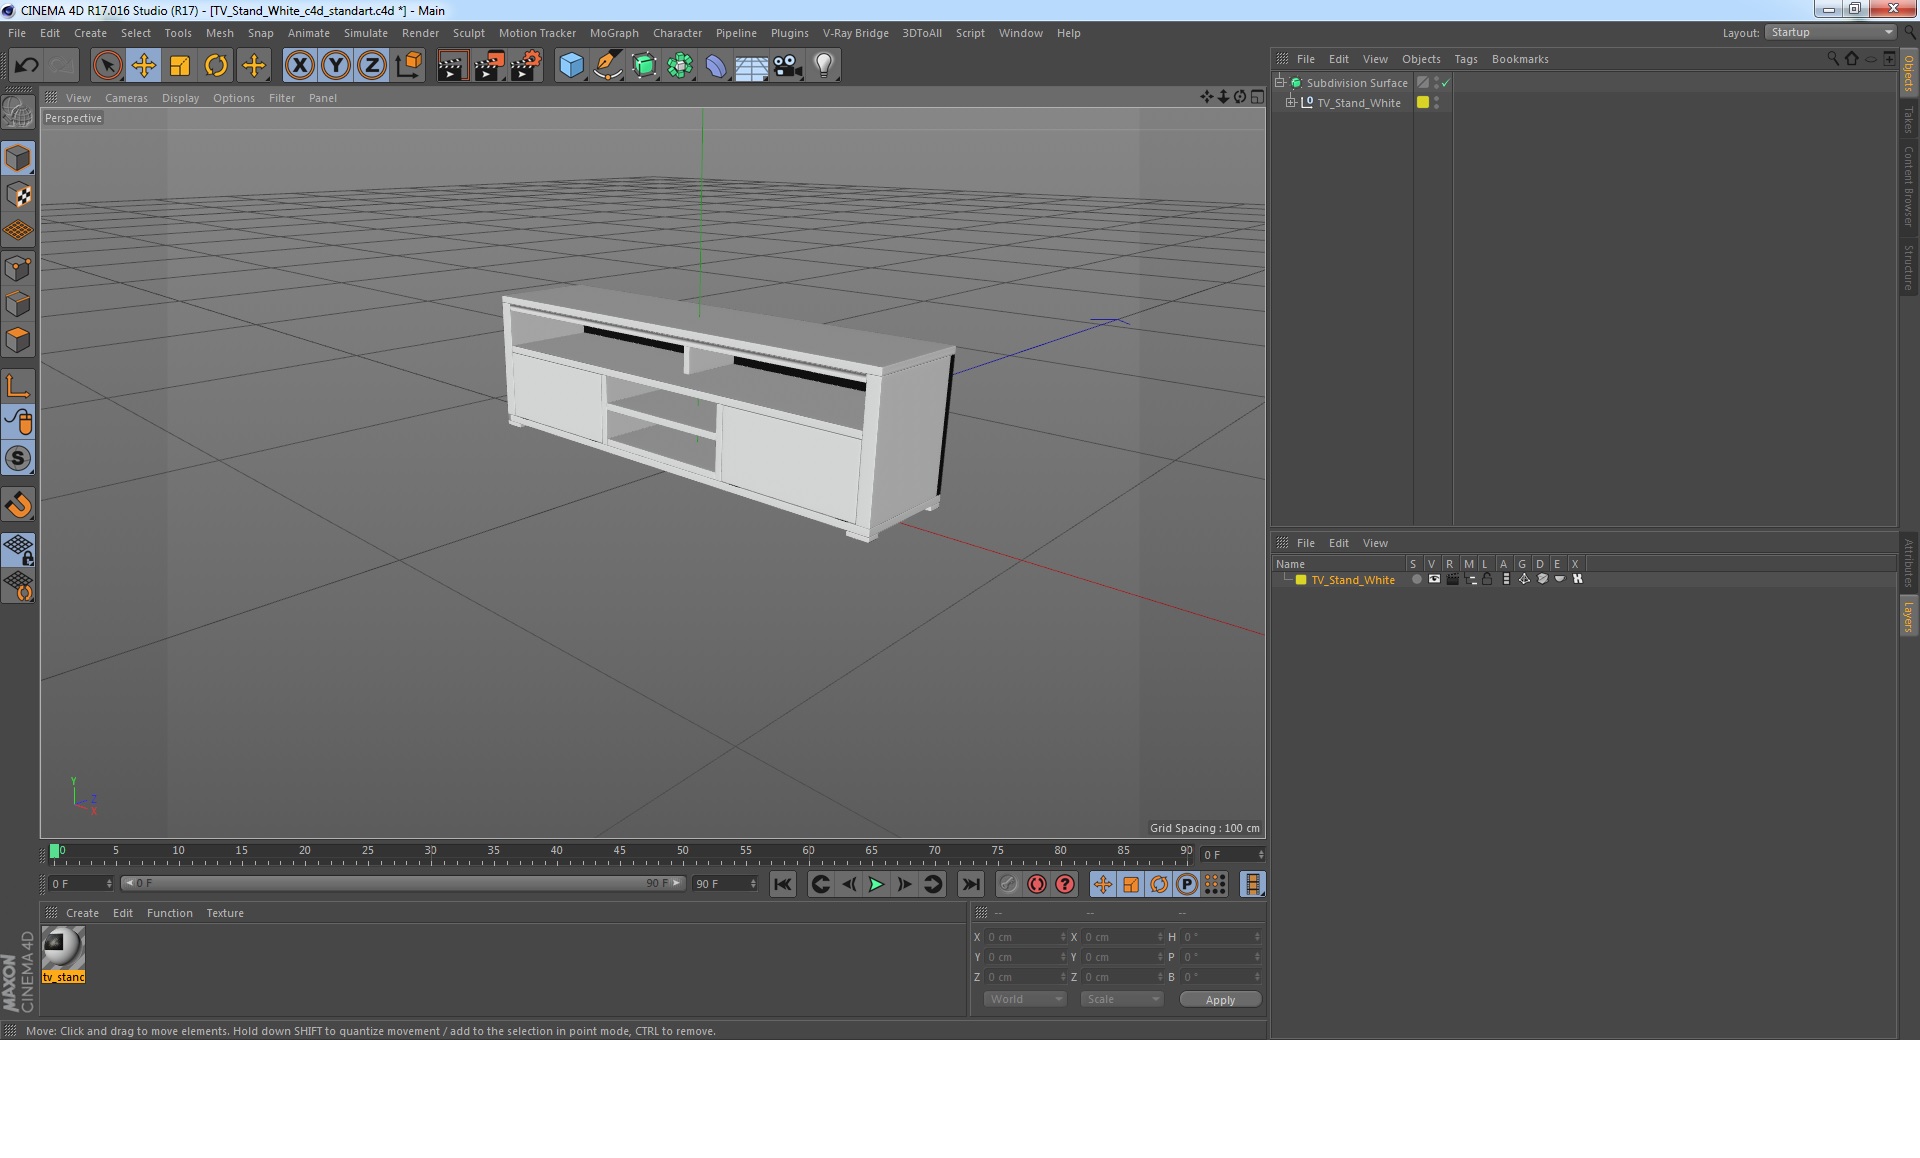Image resolution: width=1920 pixels, height=1158 pixels.
Task: Open the MoGraph menu
Action: click(x=613, y=33)
